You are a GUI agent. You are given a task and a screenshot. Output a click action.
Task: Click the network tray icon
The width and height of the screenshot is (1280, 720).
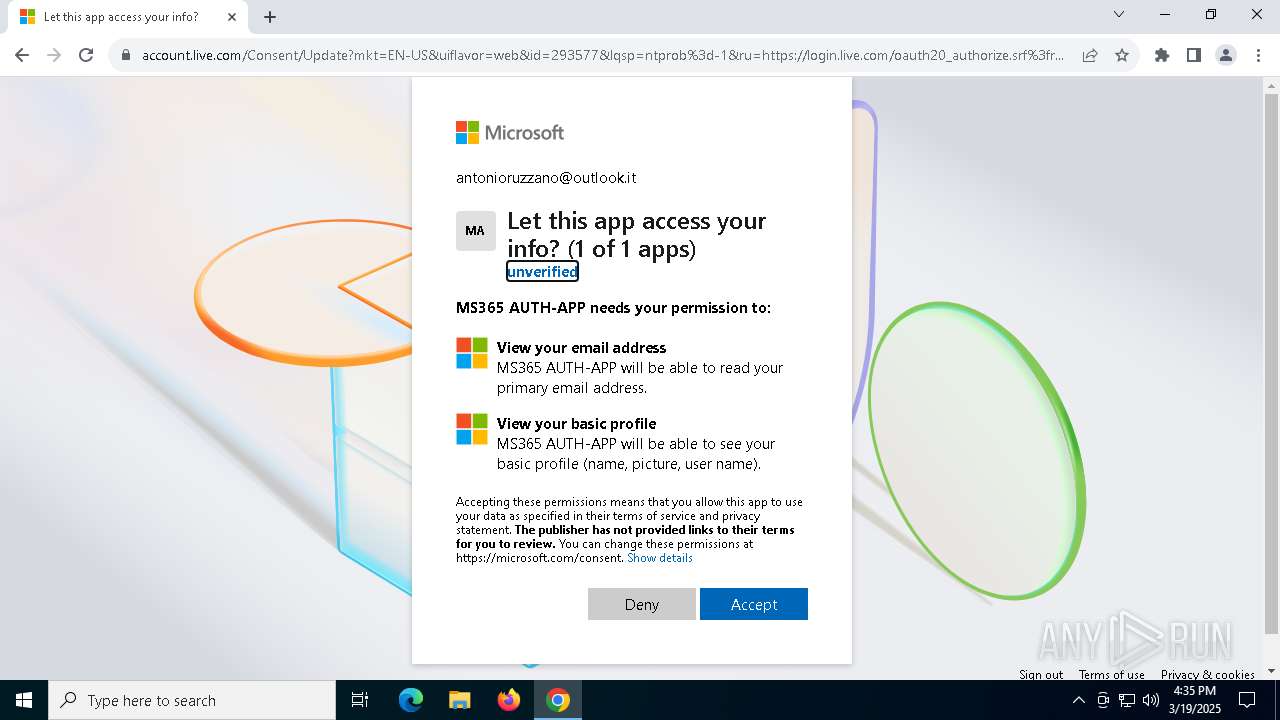(1127, 700)
